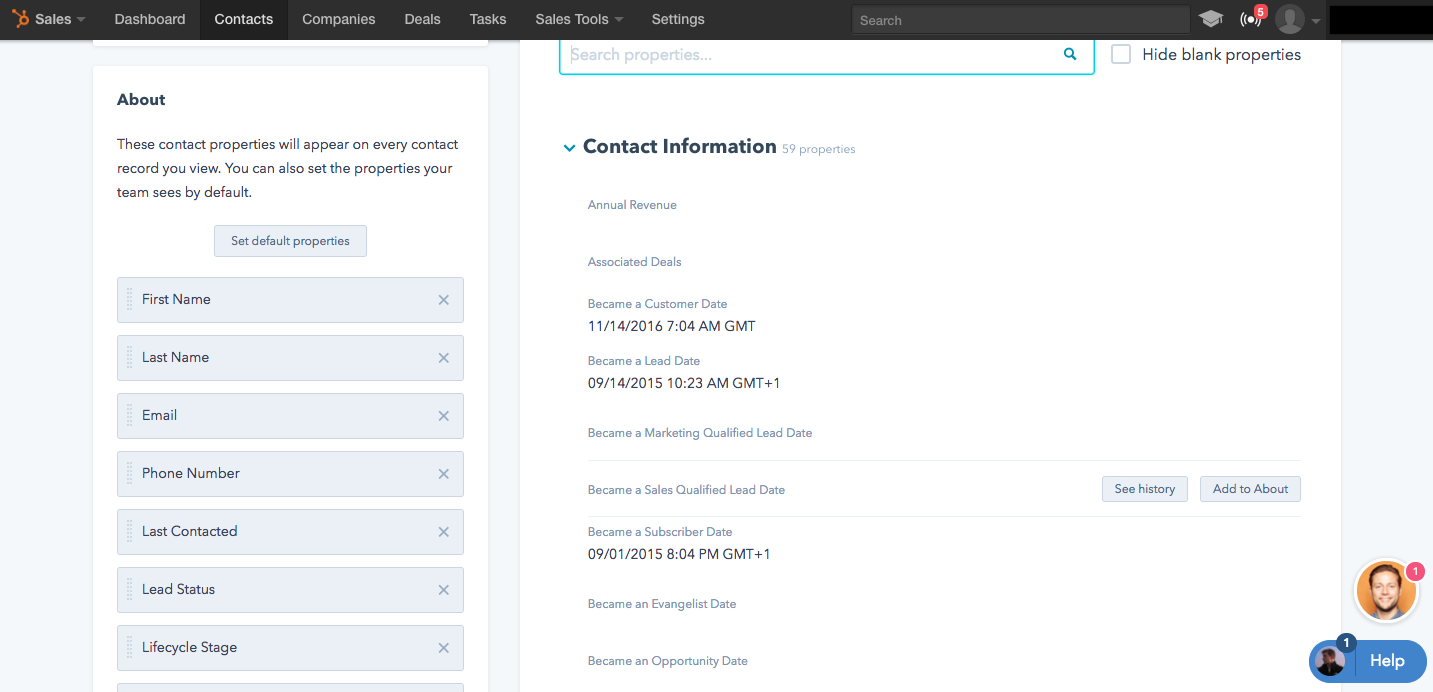
Task: Remove Email from About list
Action: pyautogui.click(x=444, y=416)
